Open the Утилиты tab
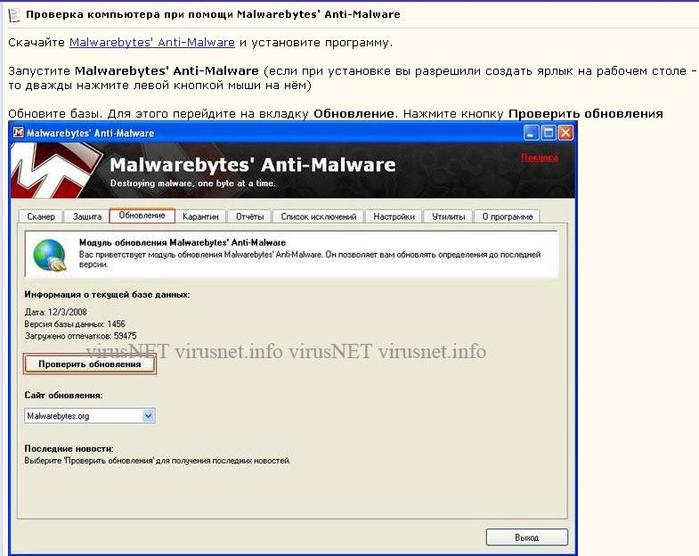 tap(448, 217)
